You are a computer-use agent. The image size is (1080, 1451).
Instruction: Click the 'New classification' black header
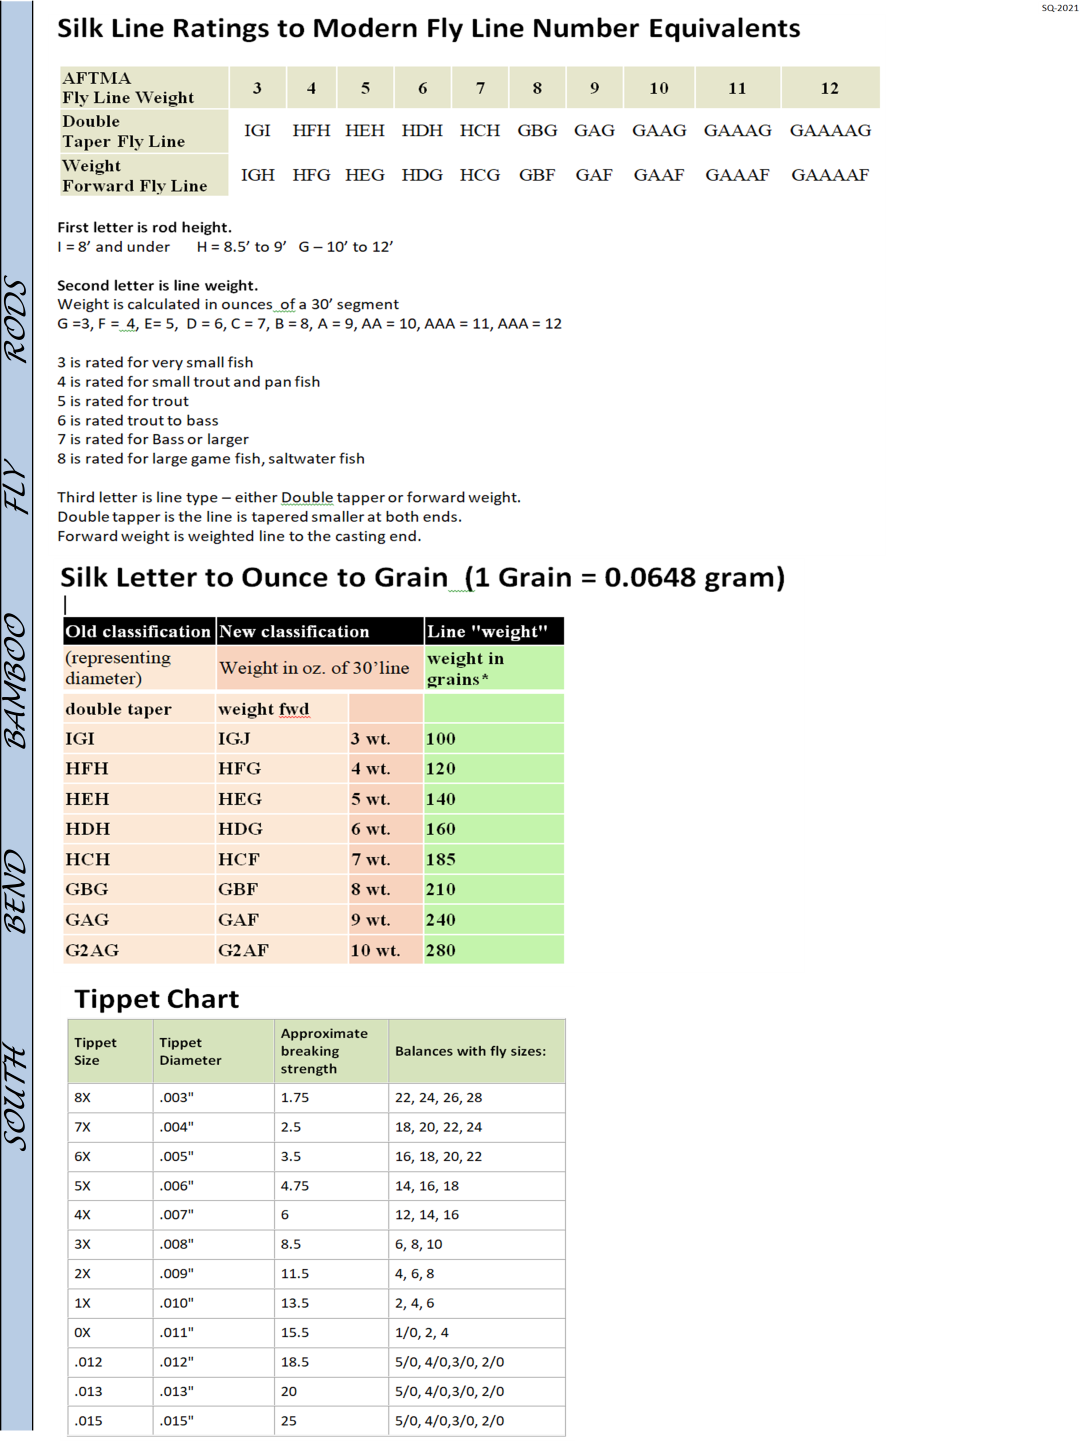point(320,631)
